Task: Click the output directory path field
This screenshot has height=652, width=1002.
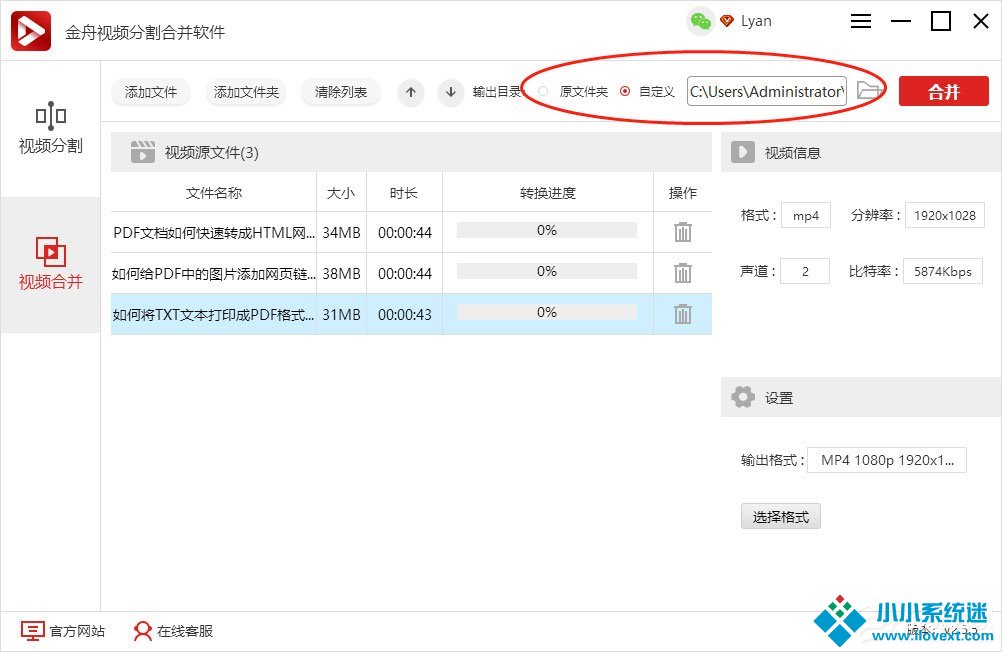Action: click(766, 92)
